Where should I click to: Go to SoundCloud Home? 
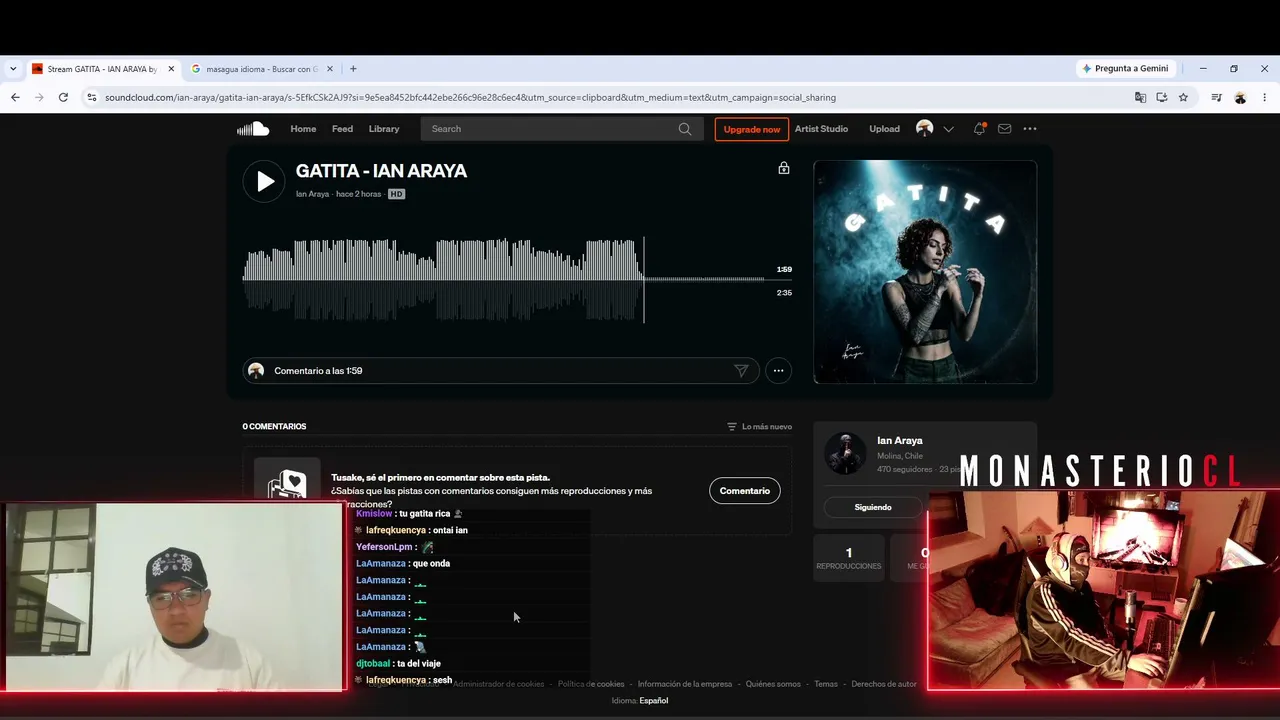click(303, 129)
